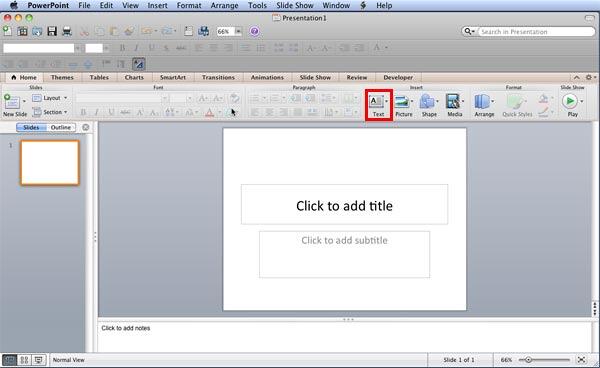Select the Slides pane toggle

coord(31,127)
